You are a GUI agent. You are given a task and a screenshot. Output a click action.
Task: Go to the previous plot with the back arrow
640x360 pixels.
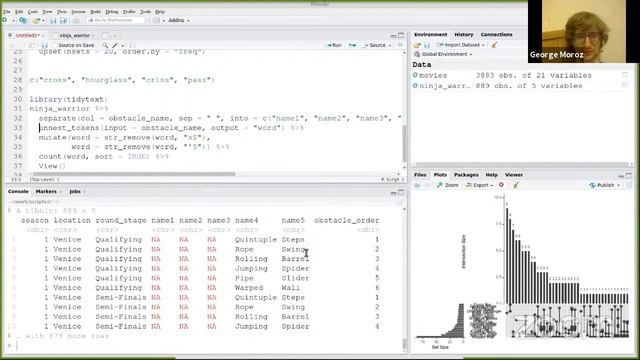(x=417, y=185)
